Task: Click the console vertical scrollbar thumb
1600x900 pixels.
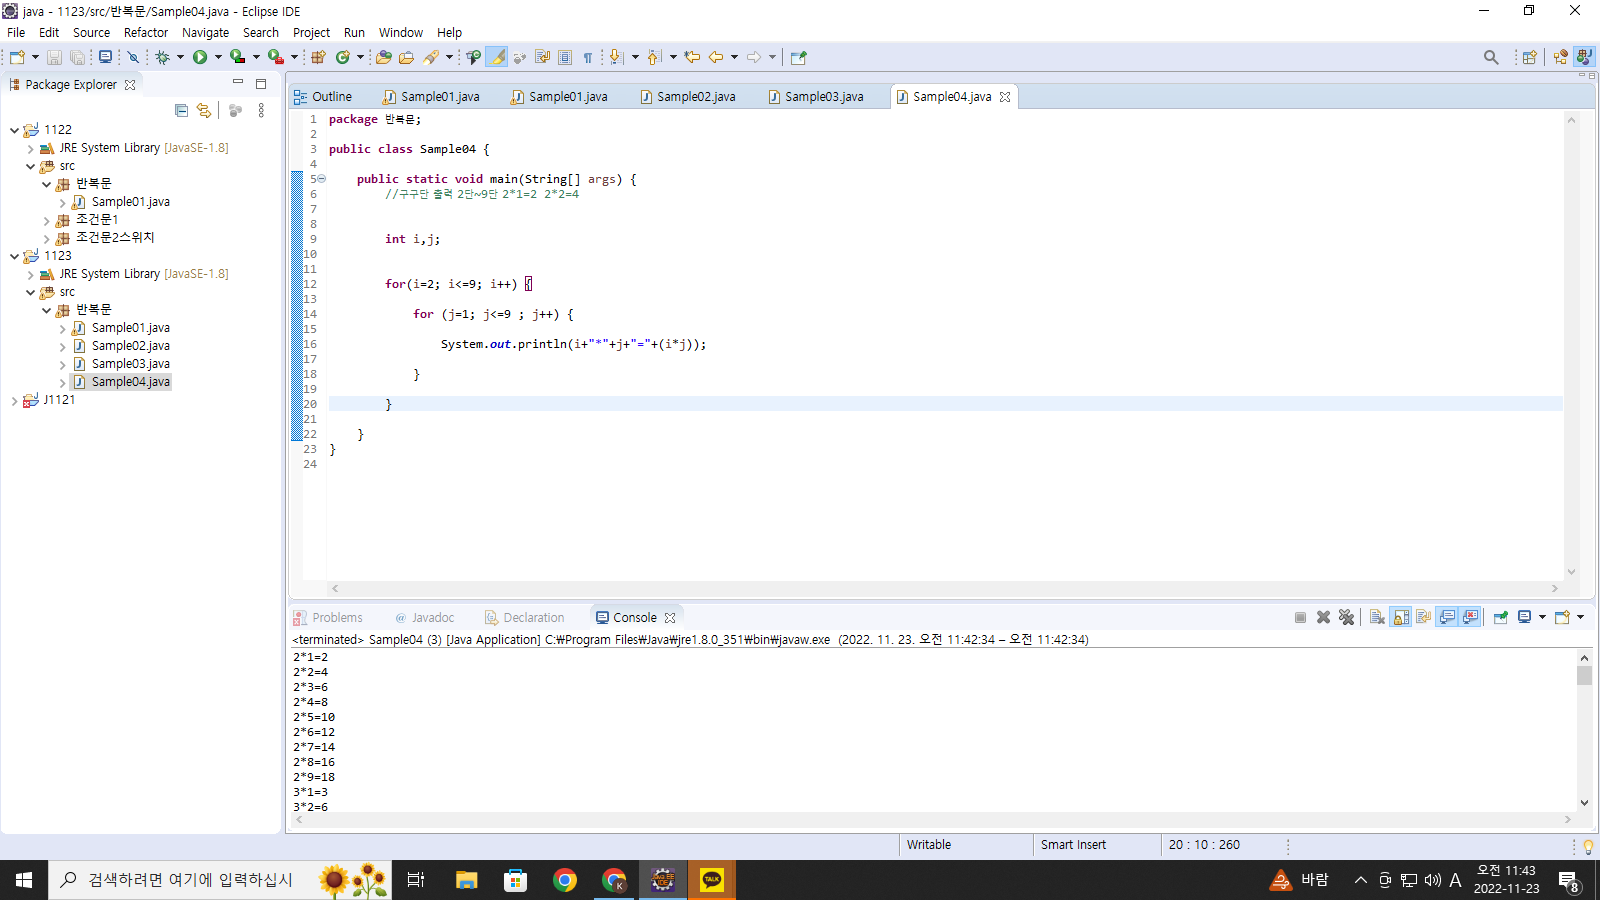Action: pyautogui.click(x=1584, y=675)
